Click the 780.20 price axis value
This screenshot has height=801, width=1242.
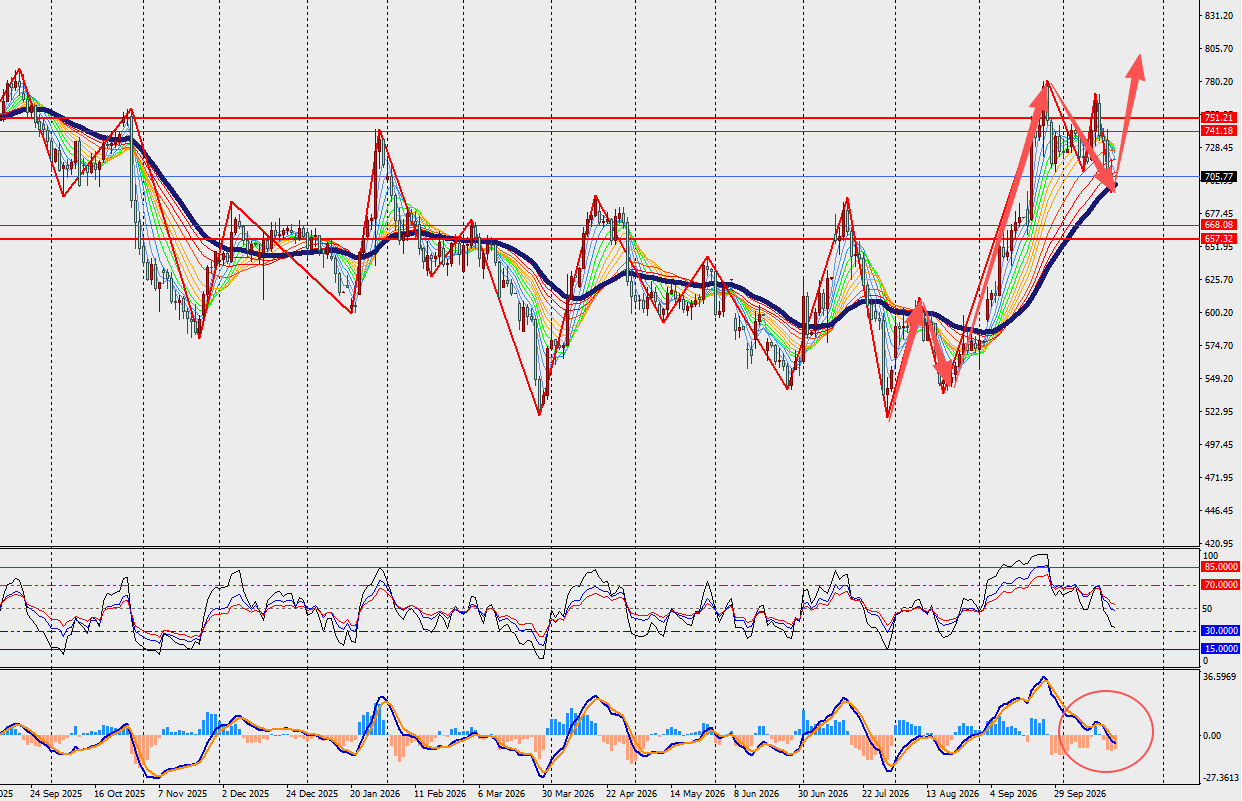pos(1218,82)
